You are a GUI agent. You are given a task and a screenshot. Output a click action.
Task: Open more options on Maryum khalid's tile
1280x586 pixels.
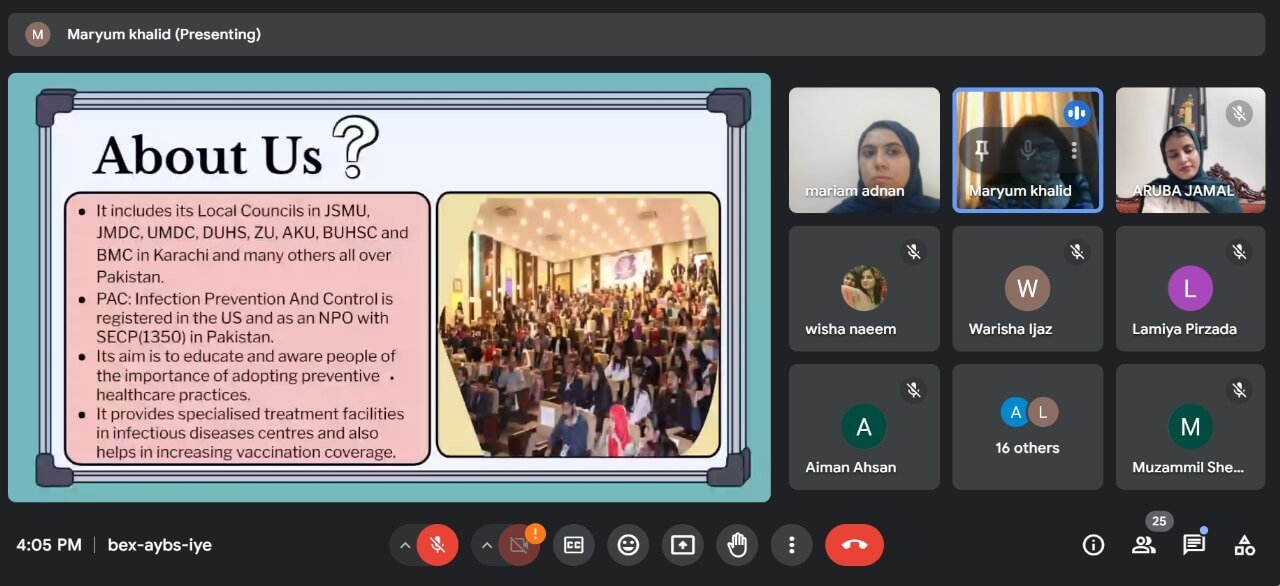pyautogui.click(x=1074, y=150)
